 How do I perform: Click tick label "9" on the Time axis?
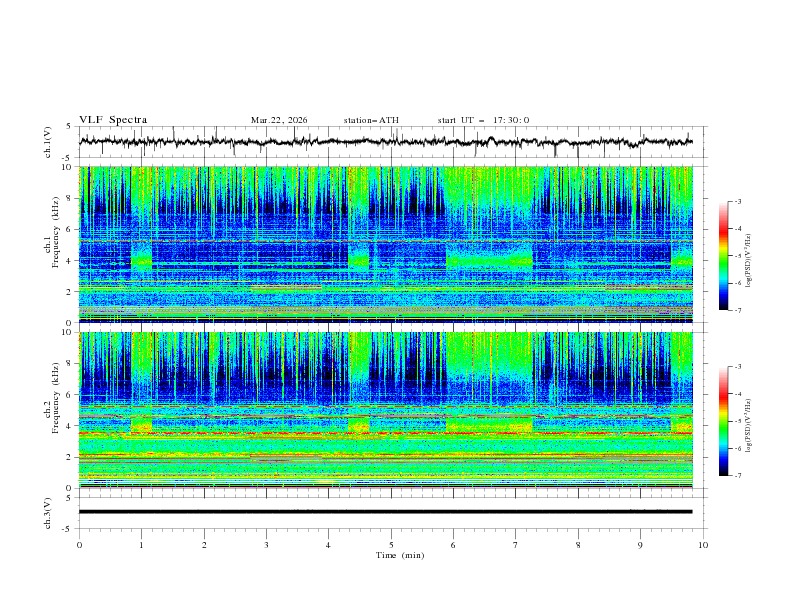click(640, 545)
